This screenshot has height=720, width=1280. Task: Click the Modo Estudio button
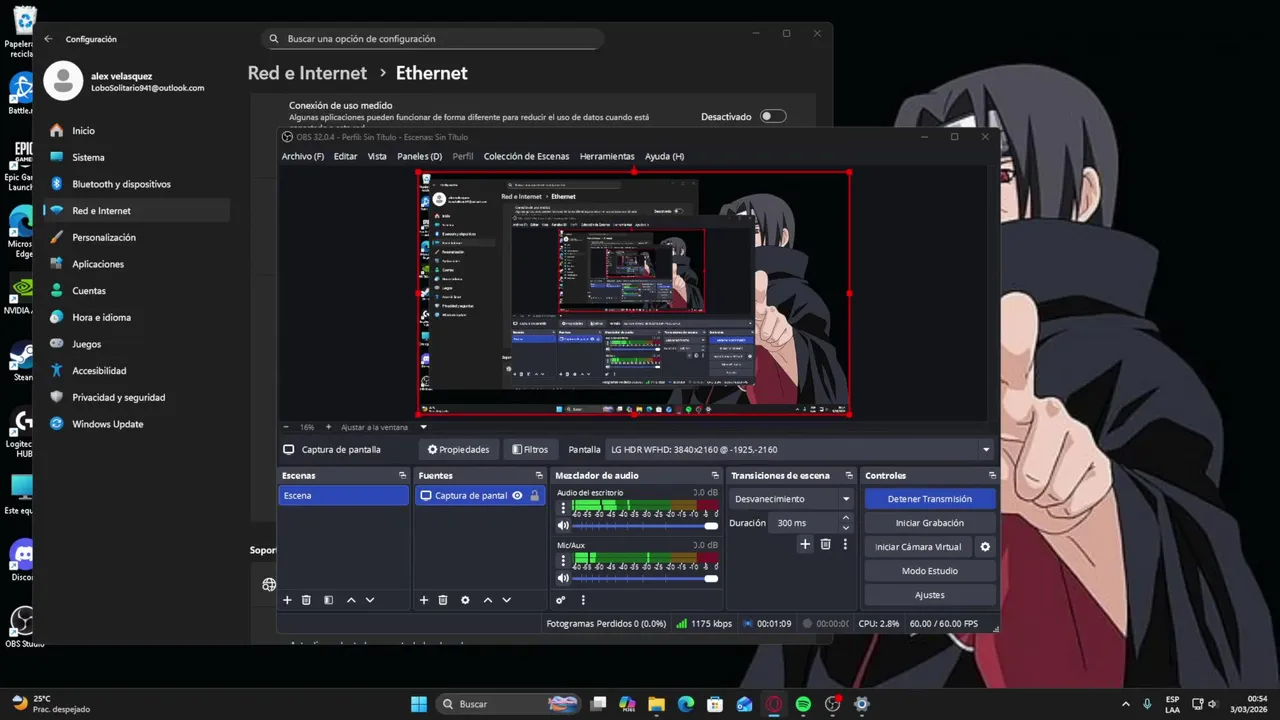[x=930, y=571]
